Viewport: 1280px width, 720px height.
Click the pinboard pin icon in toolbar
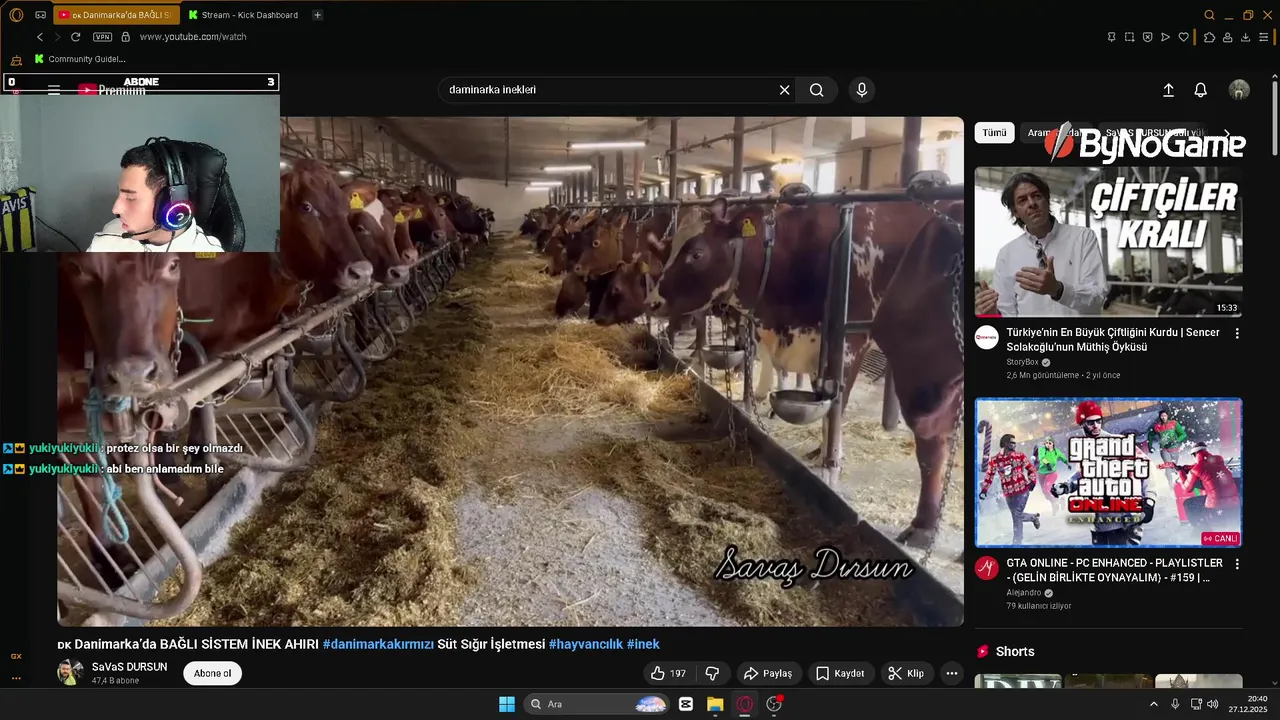pos(1111,37)
